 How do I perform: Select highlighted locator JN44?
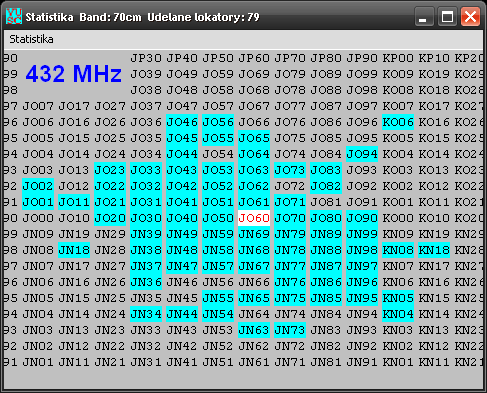182,314
